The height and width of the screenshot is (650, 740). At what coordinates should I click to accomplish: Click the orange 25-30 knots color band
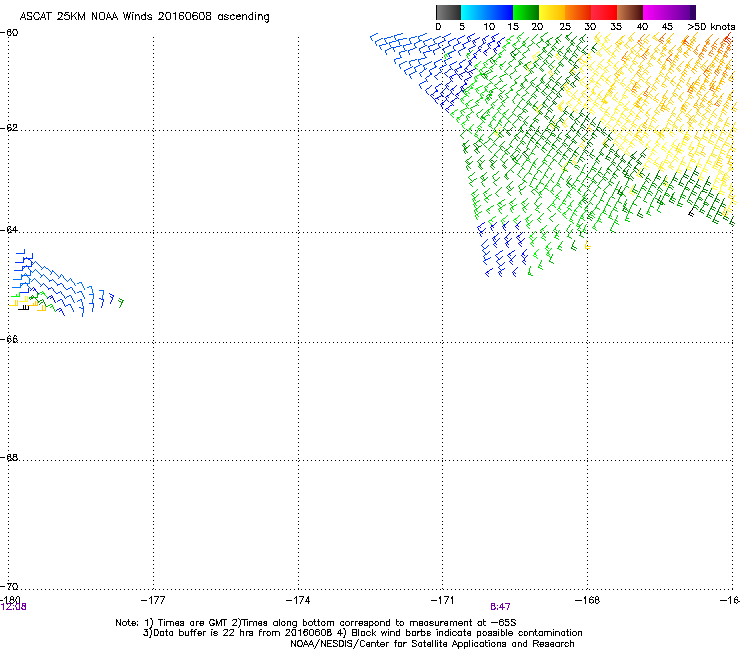point(578,12)
